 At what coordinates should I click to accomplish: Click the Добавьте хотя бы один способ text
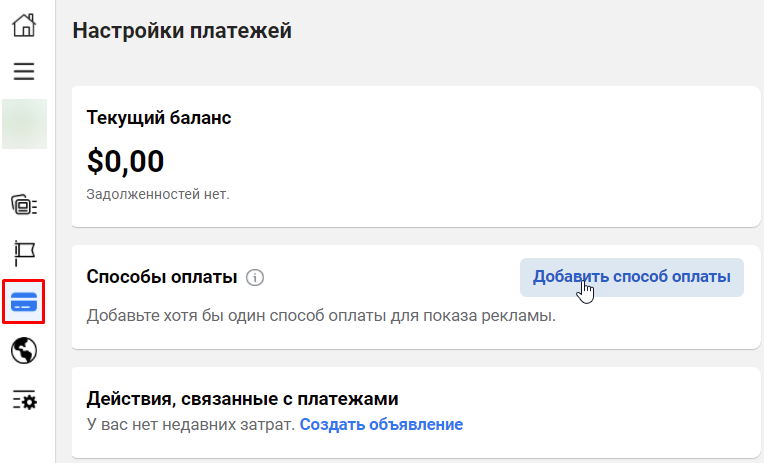tap(321, 316)
